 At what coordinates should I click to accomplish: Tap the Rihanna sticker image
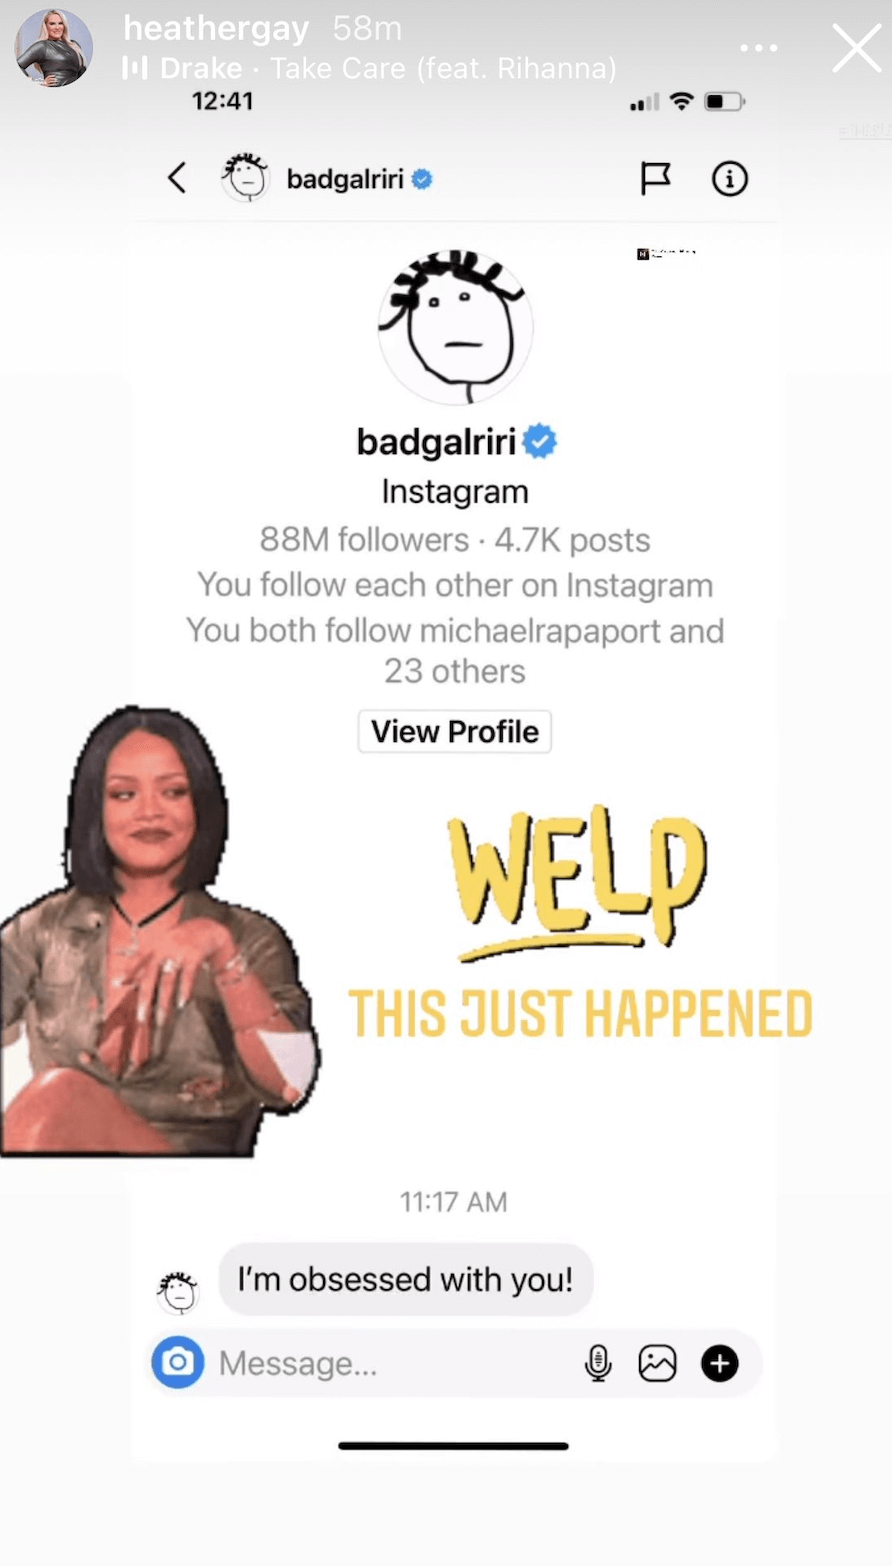tap(160, 930)
